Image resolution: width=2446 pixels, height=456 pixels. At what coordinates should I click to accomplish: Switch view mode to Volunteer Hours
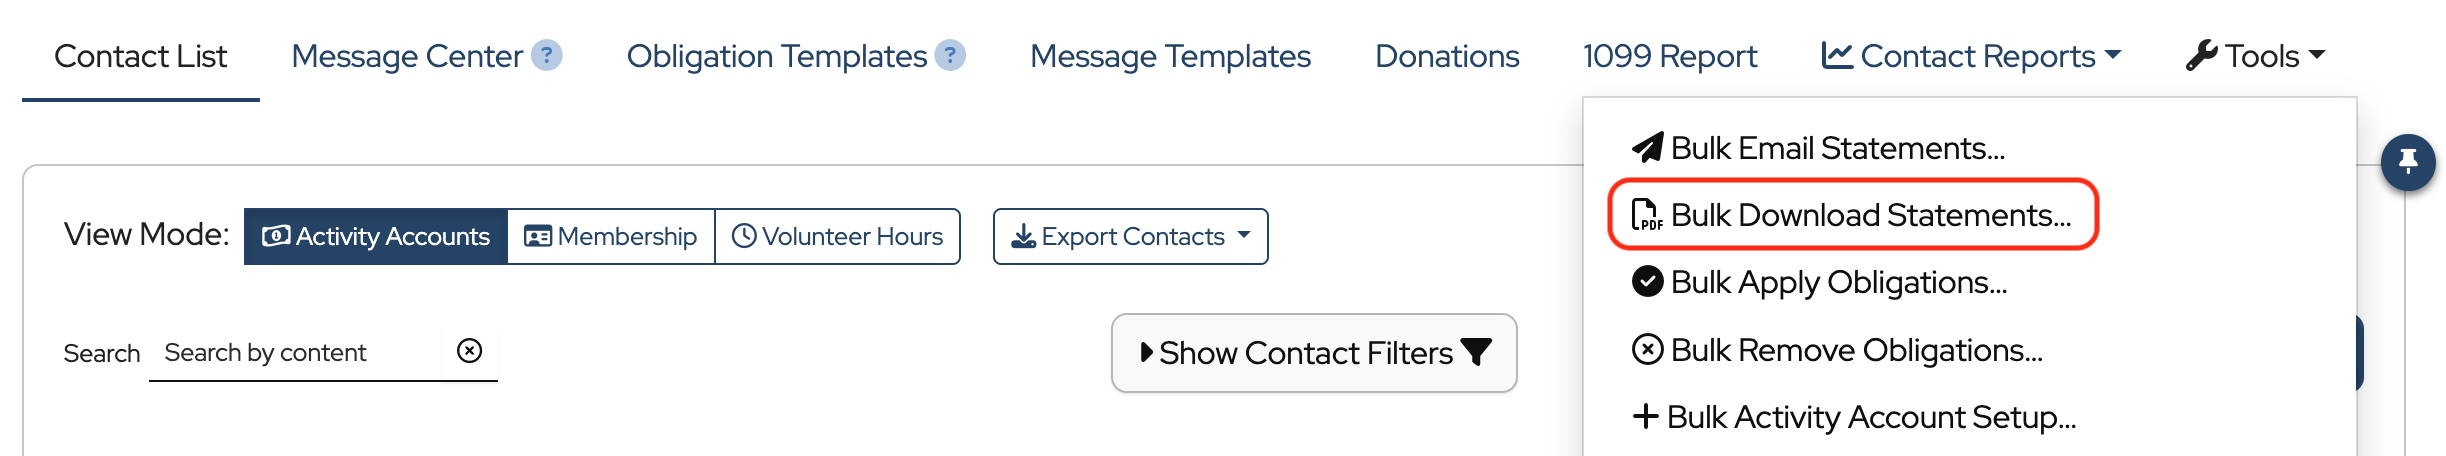[x=838, y=236]
